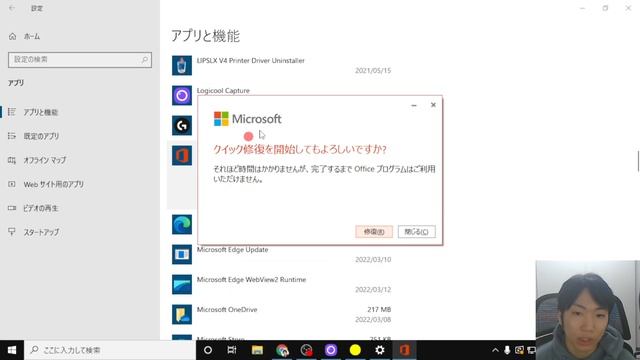Click the 修復 button in Office dialog
The width and height of the screenshot is (640, 360).
click(x=374, y=232)
